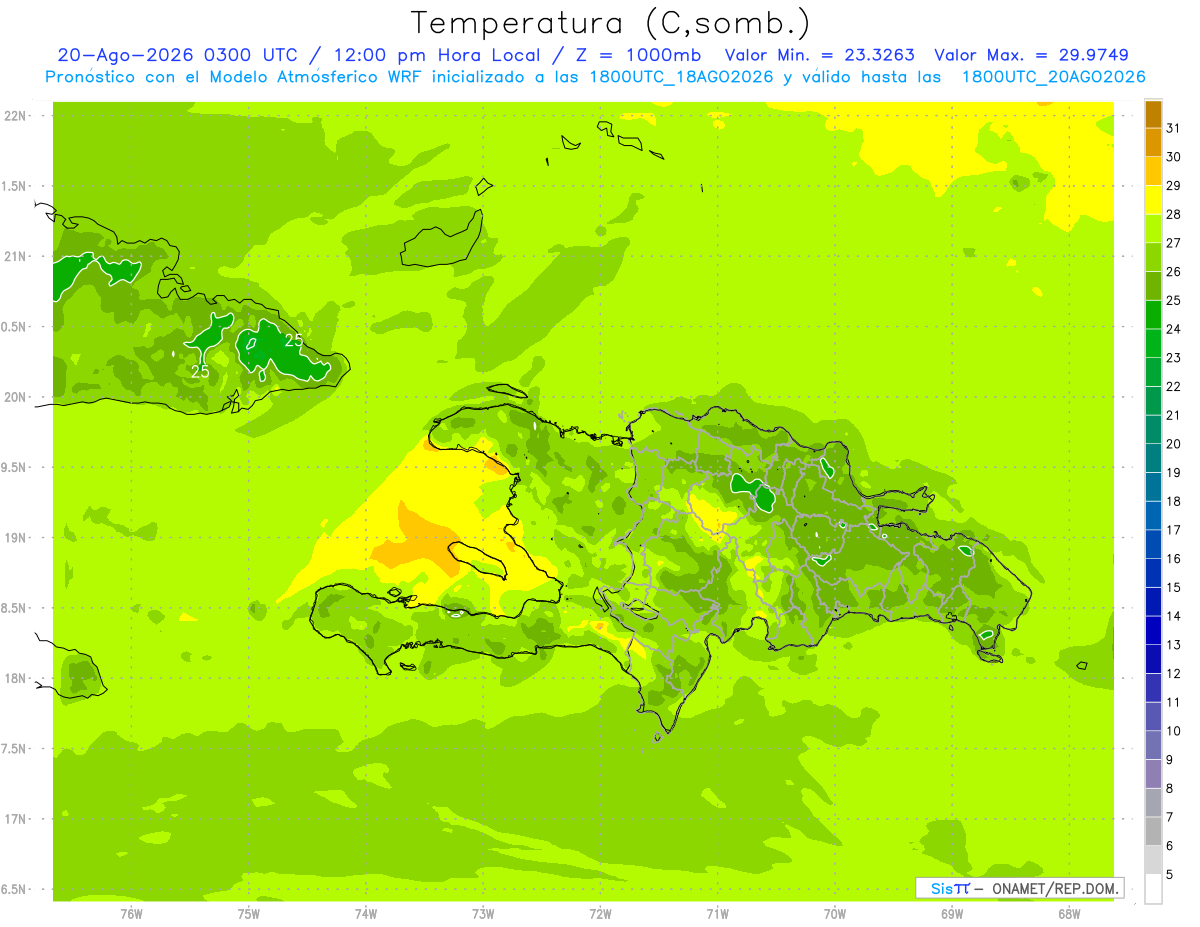Select the "19N" latitude axis label
The height and width of the screenshot is (927, 1200).
point(15,537)
